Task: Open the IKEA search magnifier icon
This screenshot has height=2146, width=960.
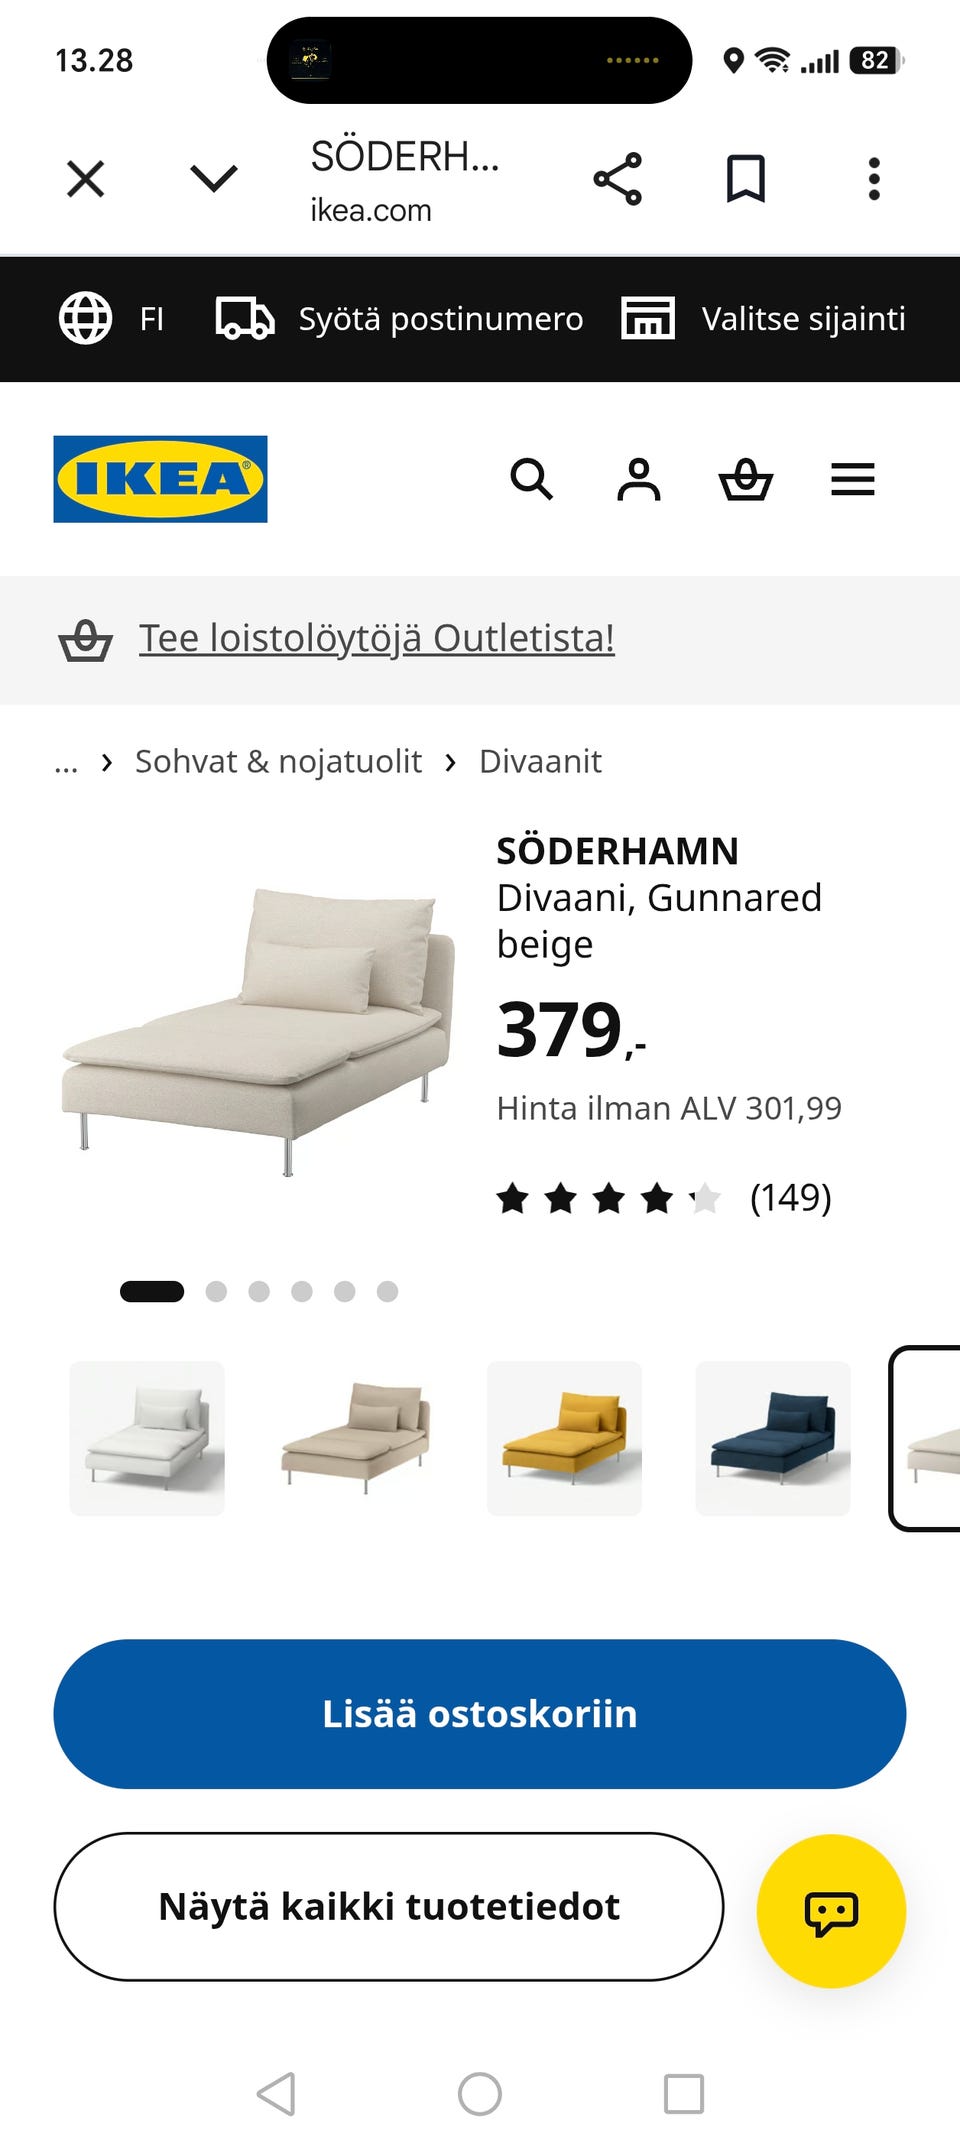Action: [x=531, y=479]
